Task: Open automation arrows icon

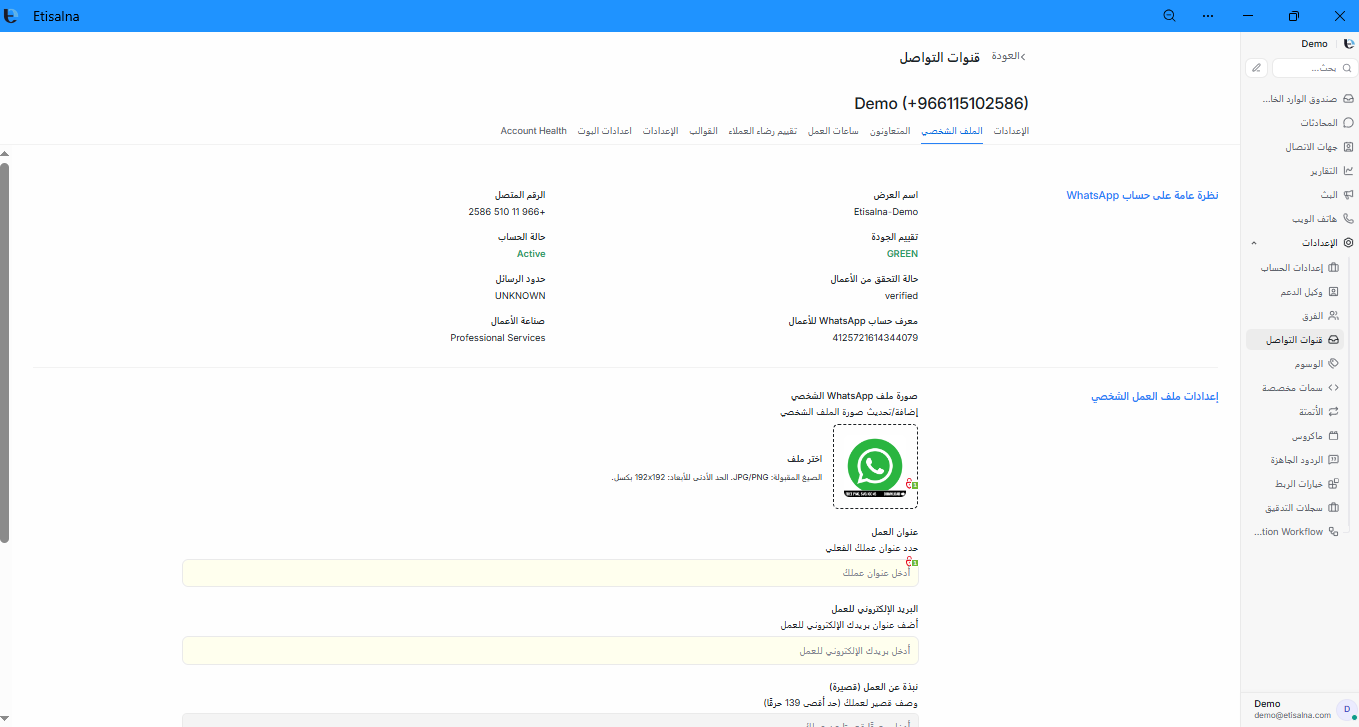Action: tap(1333, 412)
